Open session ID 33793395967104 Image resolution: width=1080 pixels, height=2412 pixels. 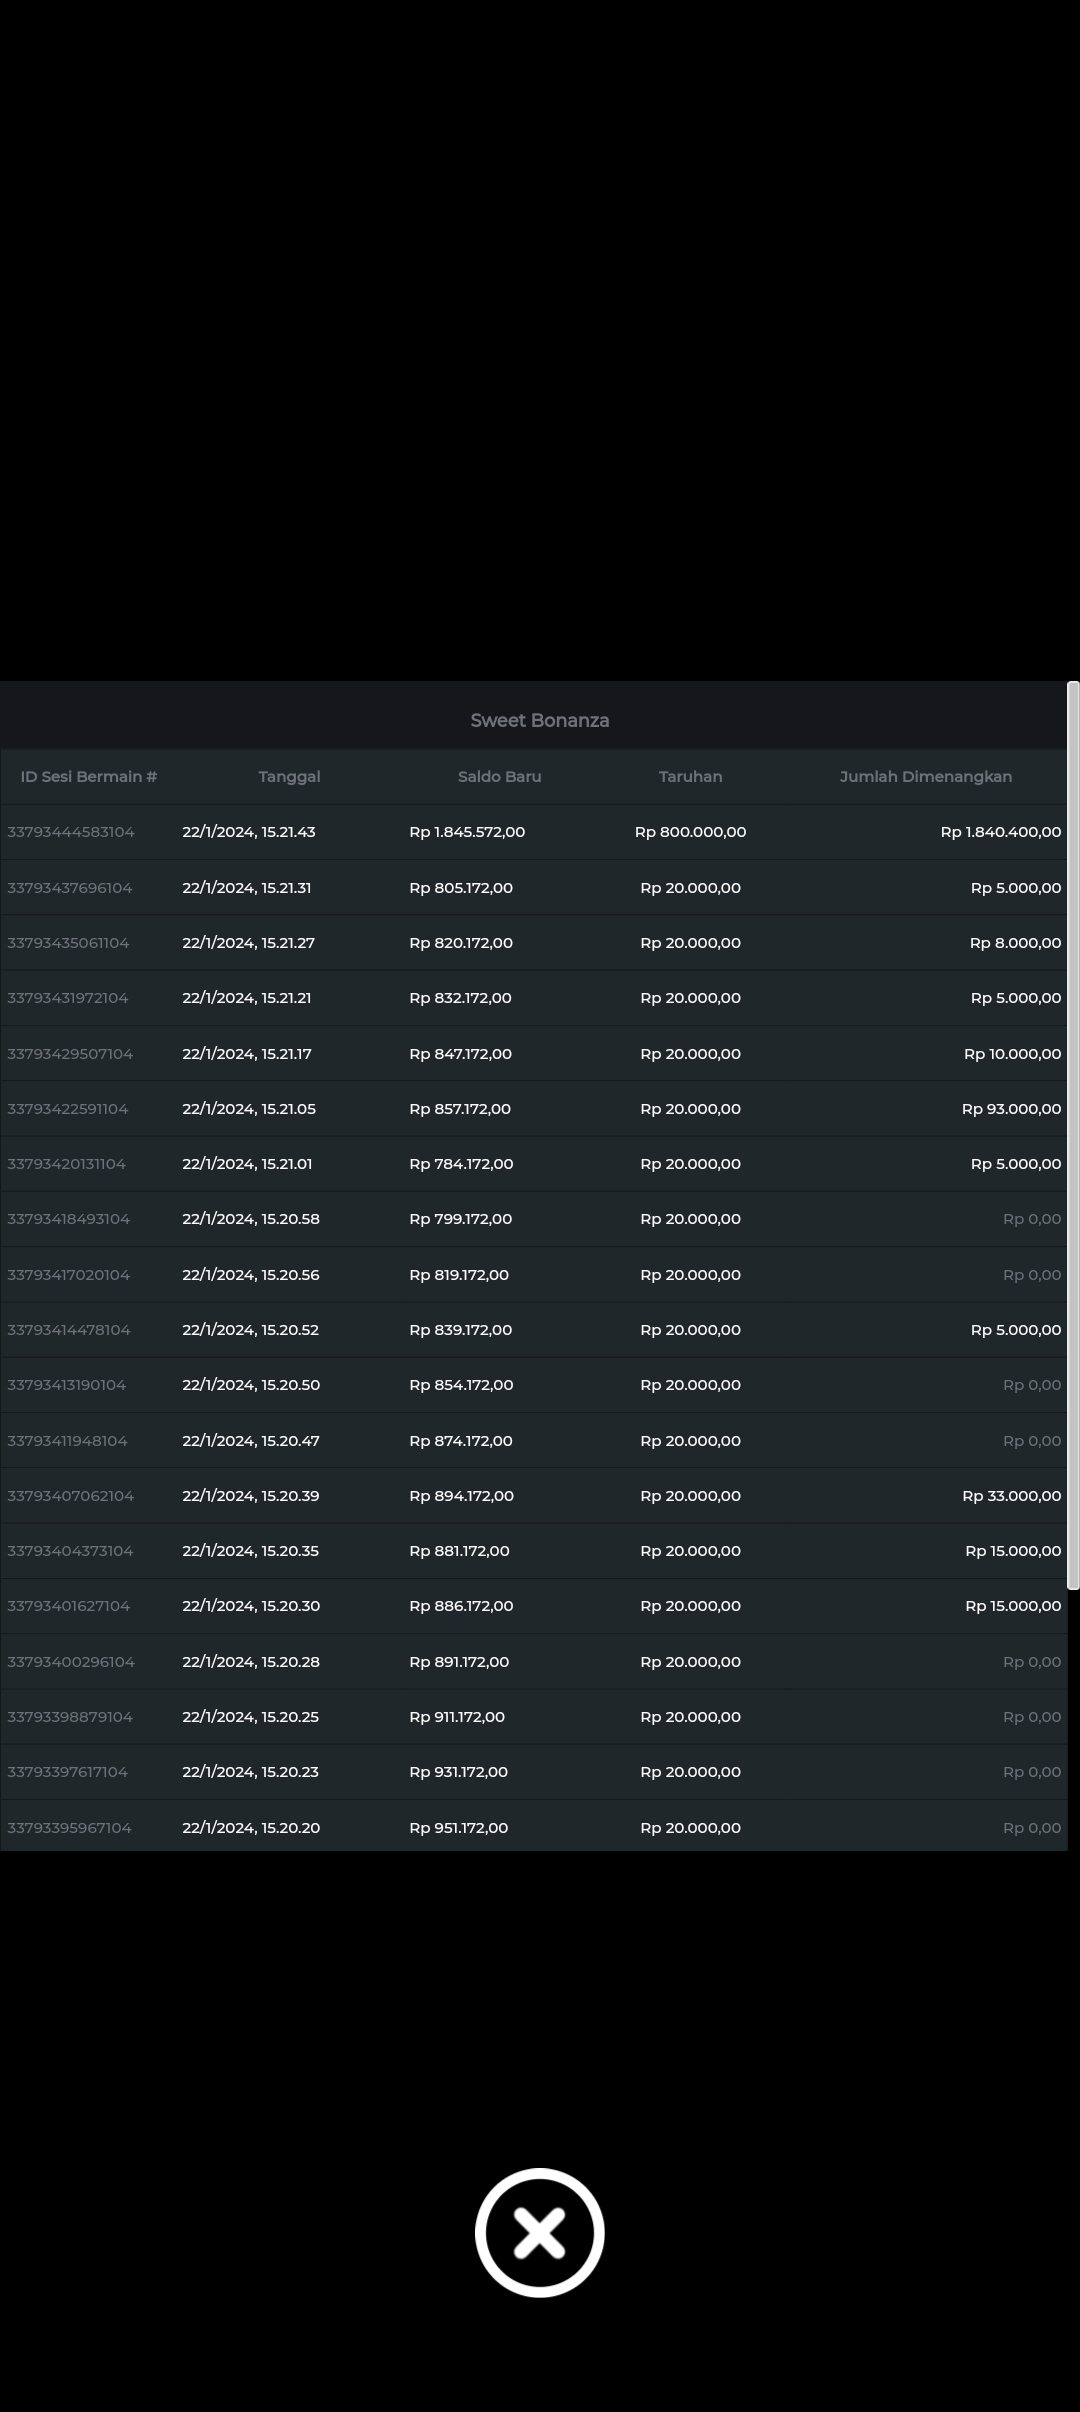pyautogui.click(x=70, y=1828)
